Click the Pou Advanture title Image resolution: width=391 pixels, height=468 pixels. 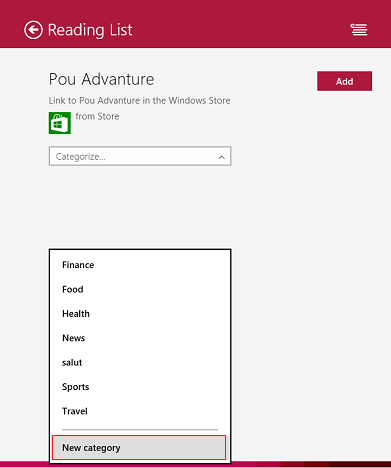click(x=101, y=79)
